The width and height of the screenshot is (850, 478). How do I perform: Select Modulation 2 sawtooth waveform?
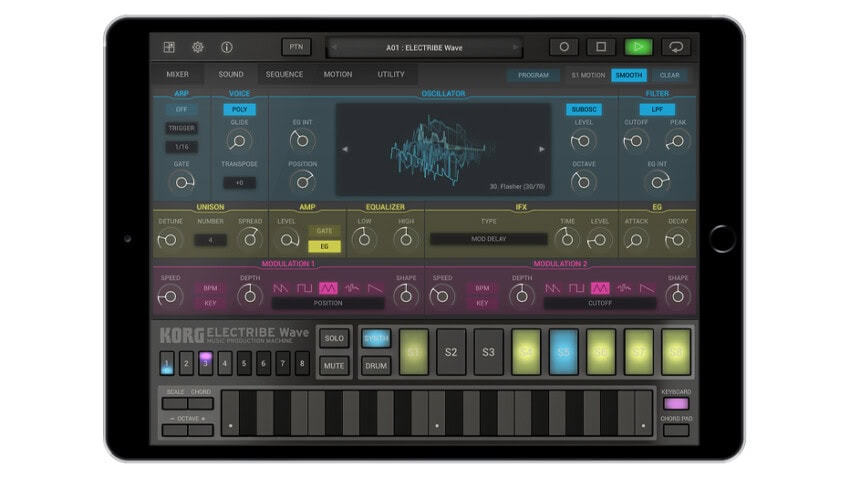[x=552, y=288]
